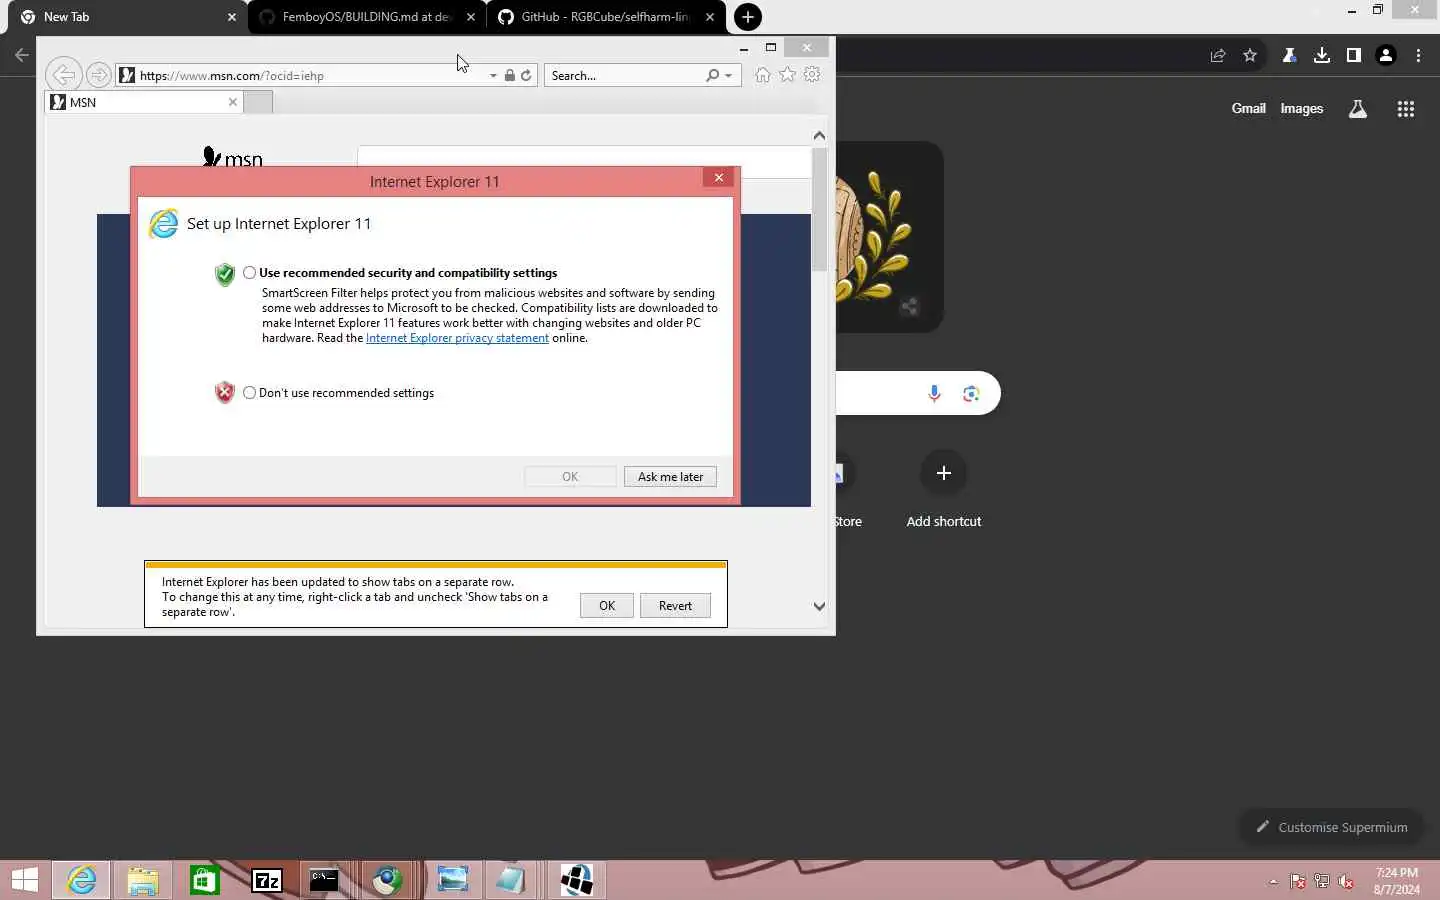Click Revert in the tabs notification bar
The width and height of the screenshot is (1440, 900).
675,606
